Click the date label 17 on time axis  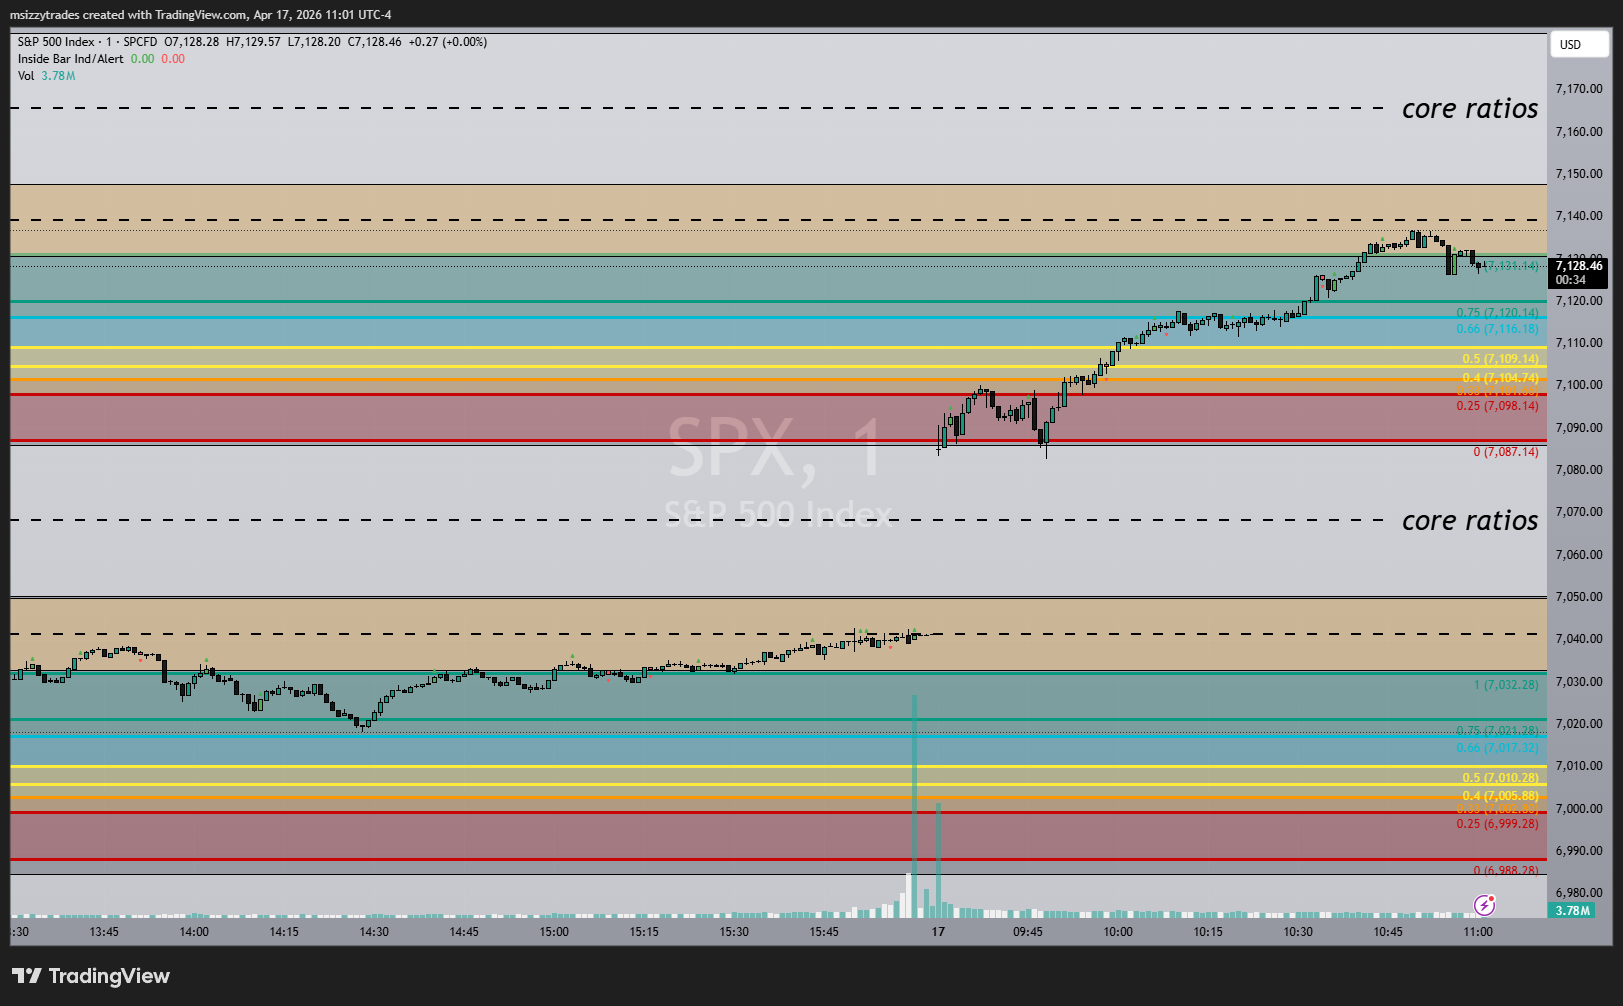(x=938, y=932)
